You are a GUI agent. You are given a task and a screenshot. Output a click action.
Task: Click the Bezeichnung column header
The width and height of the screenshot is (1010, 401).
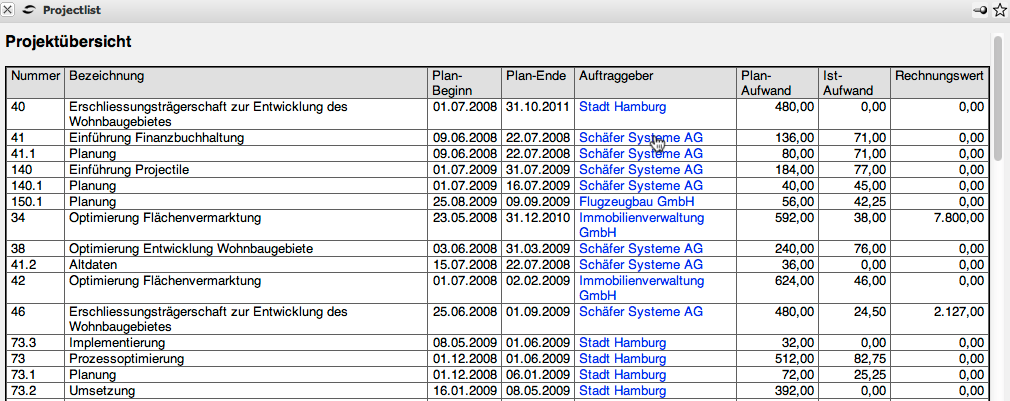(107, 76)
